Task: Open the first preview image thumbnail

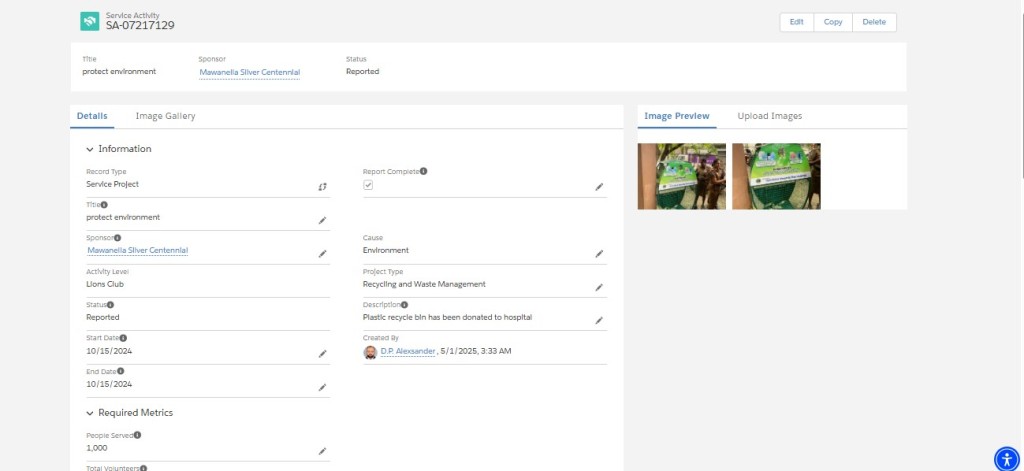Action: click(682, 176)
